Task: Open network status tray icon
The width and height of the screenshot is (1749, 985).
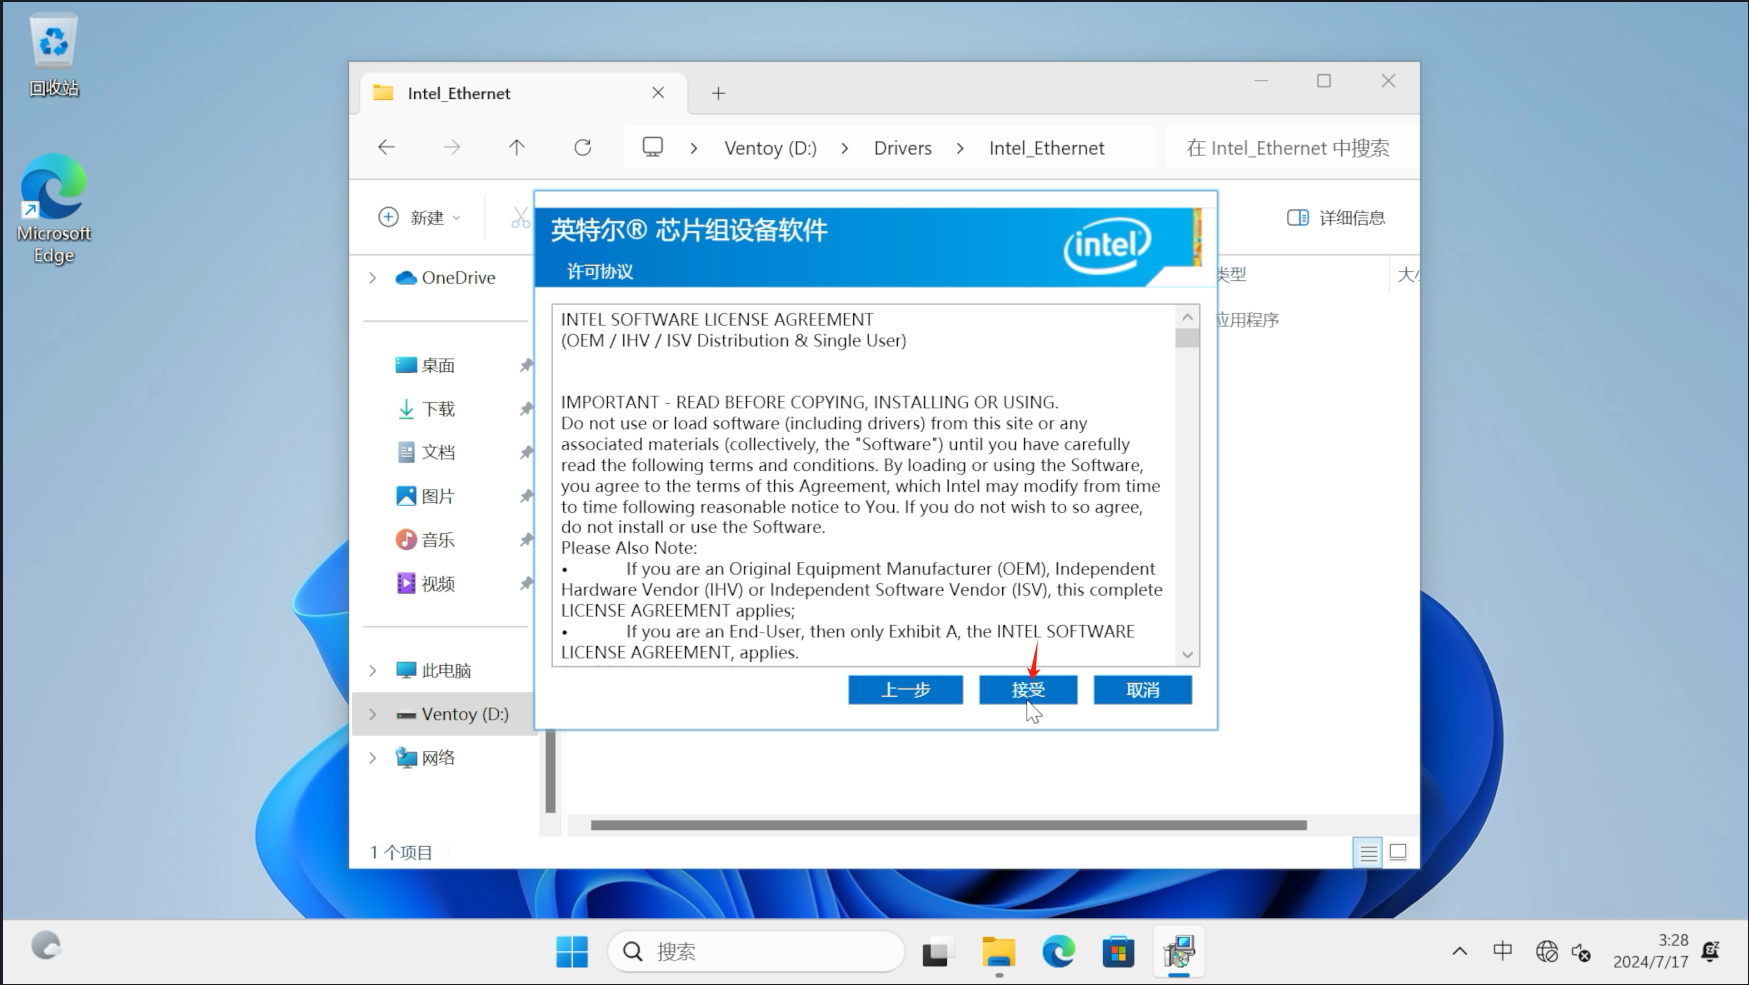Action: (x=1547, y=952)
